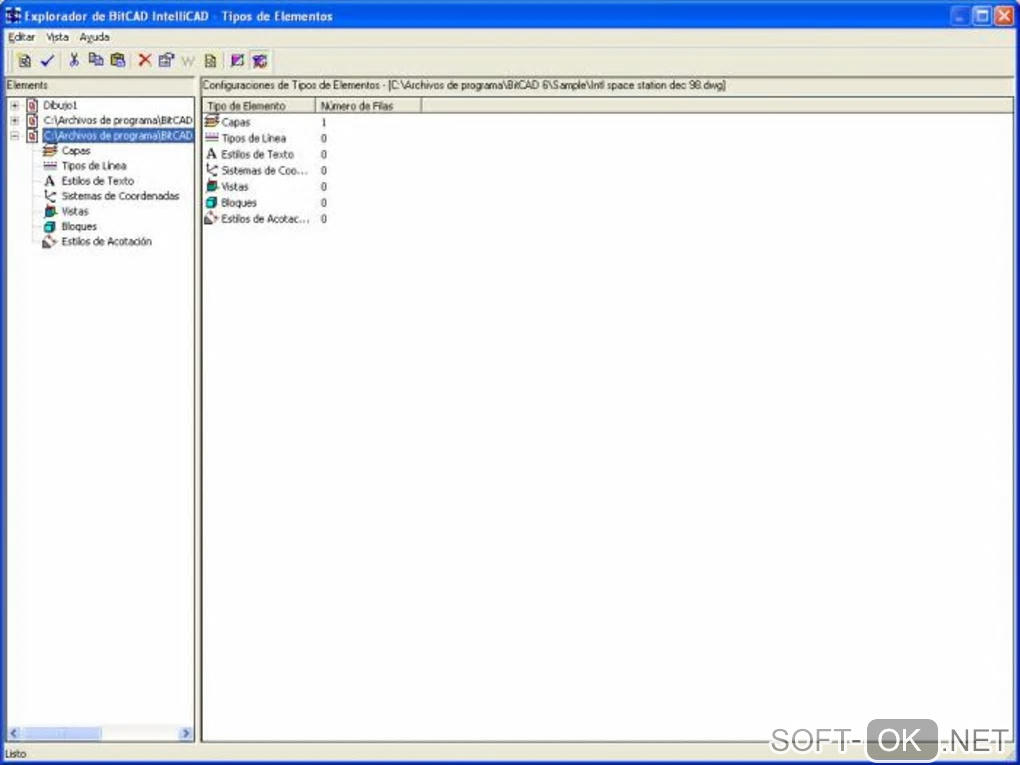
Task: Select the highlighted C:\Archivos de programa\BitCAD entry
Action: [118, 135]
